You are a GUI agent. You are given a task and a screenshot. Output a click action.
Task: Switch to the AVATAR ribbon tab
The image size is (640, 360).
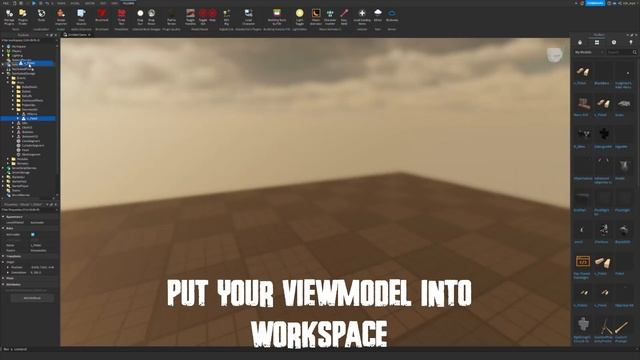point(89,3)
